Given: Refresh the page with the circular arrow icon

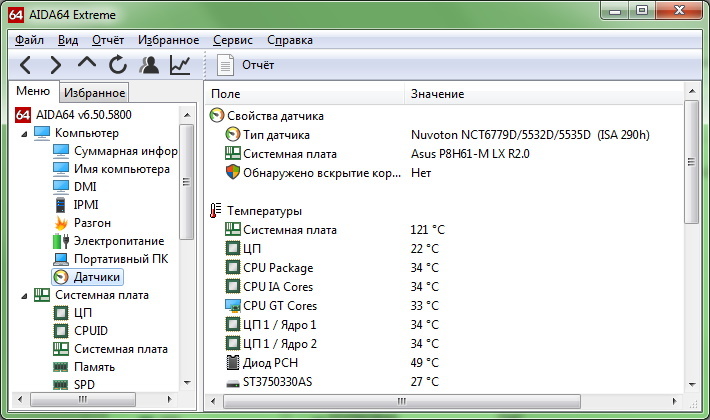Looking at the screenshot, I should [118, 65].
